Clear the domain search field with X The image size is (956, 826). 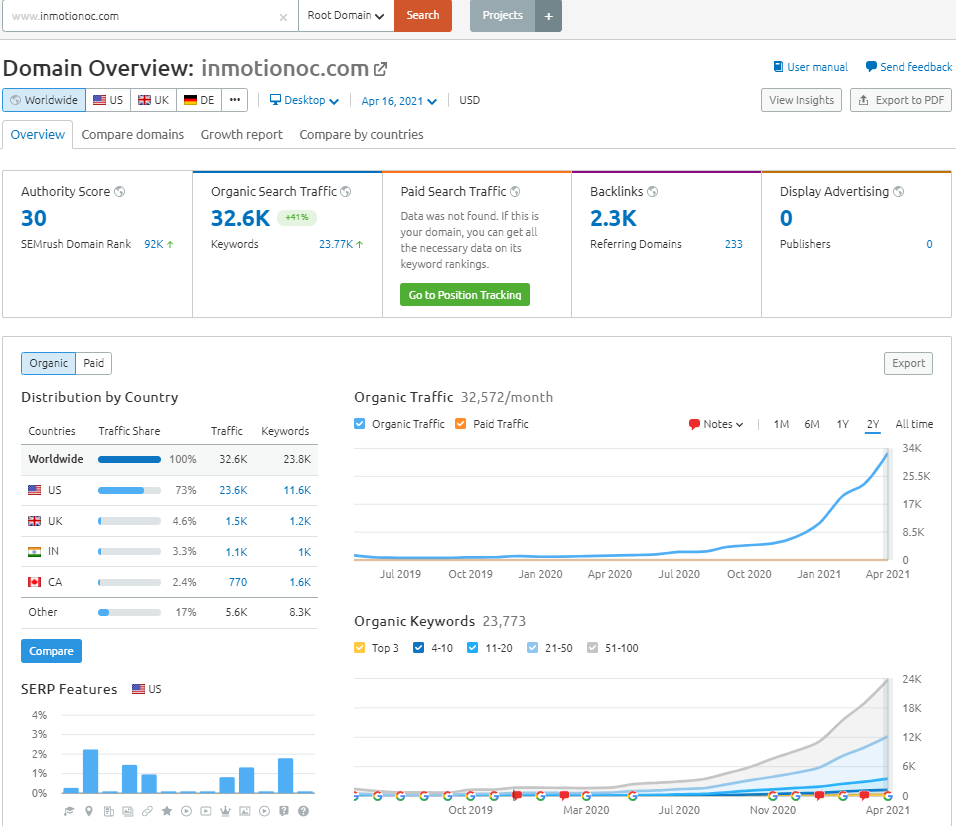(x=283, y=17)
